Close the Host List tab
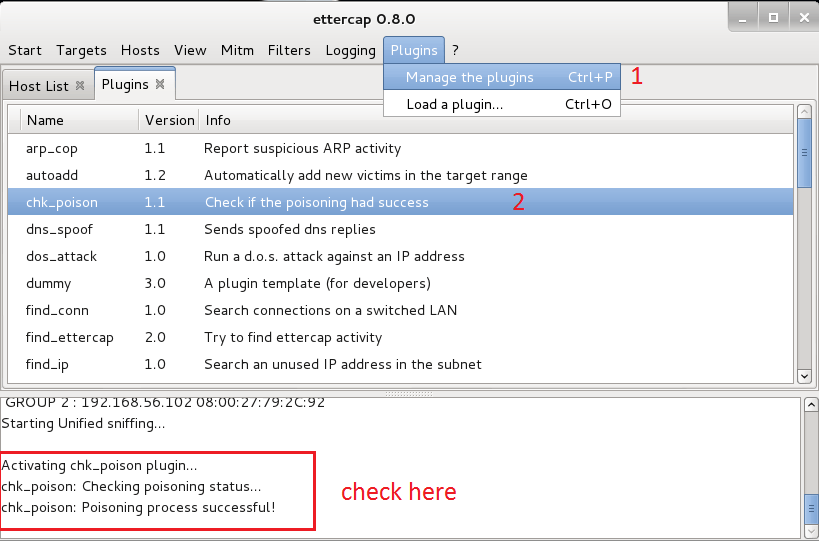Screen dimensions: 819x541 point(80,85)
